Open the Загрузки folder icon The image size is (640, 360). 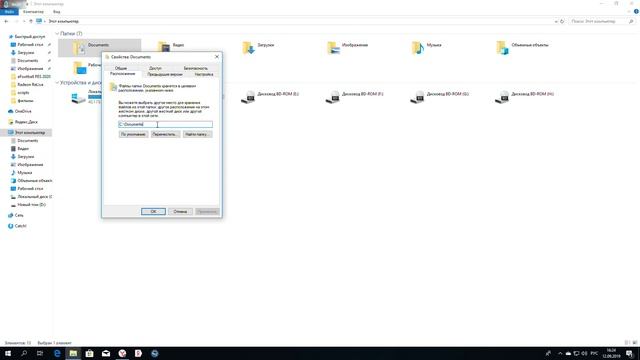click(249, 48)
